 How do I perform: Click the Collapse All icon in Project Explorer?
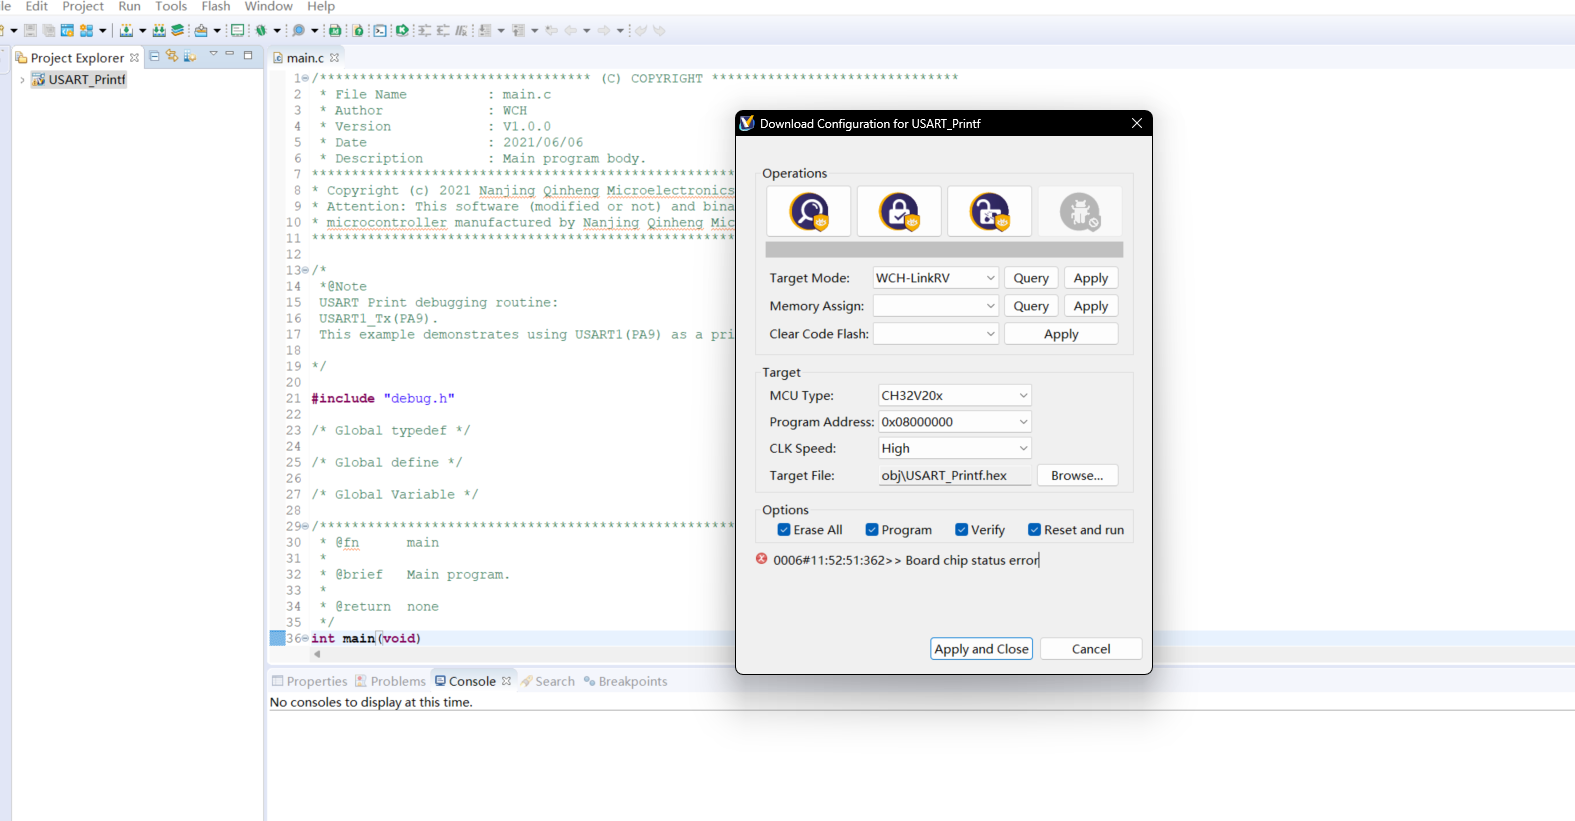pyautogui.click(x=154, y=56)
